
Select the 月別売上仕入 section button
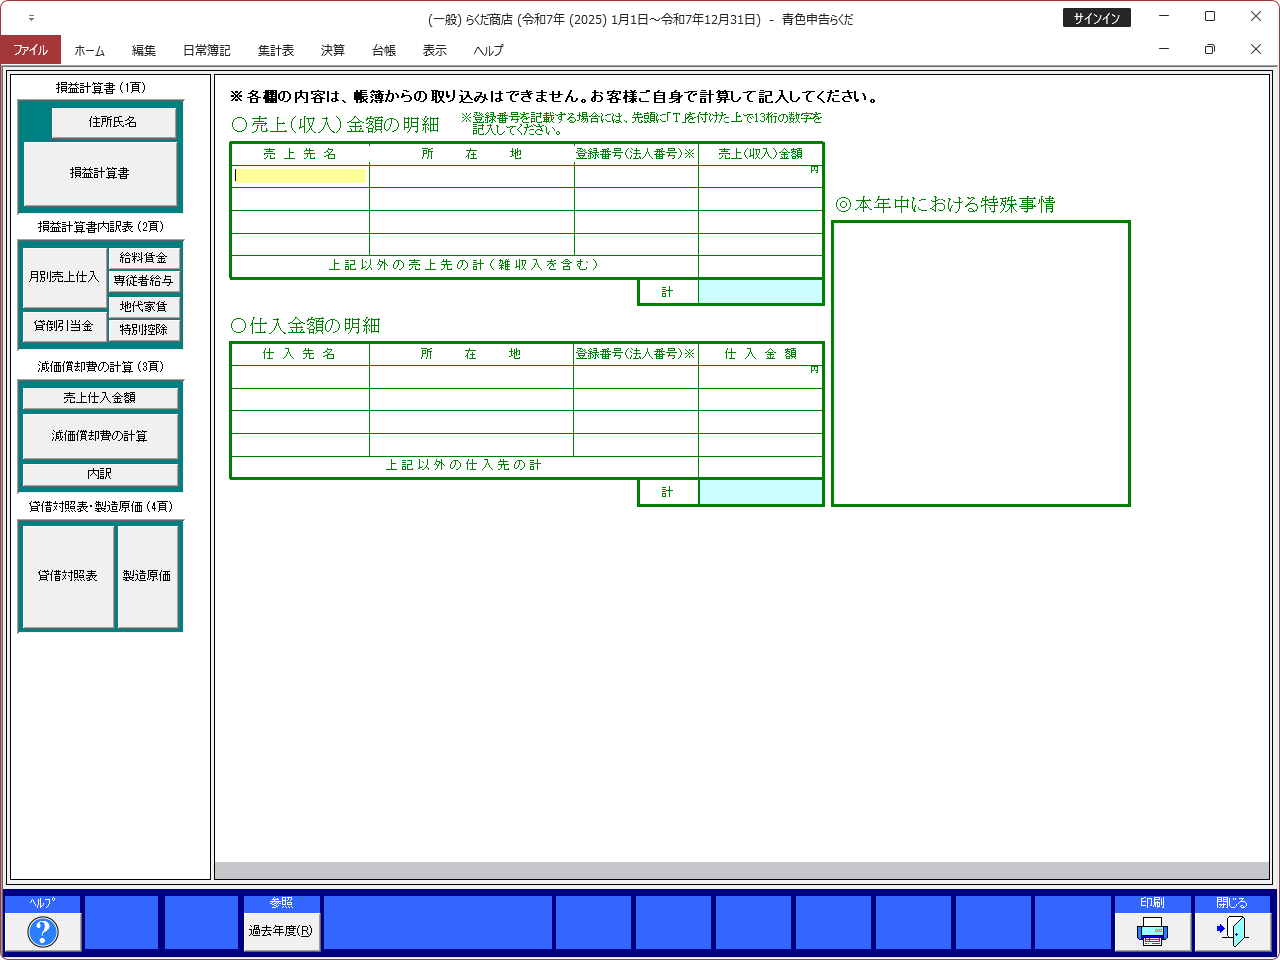click(x=64, y=277)
